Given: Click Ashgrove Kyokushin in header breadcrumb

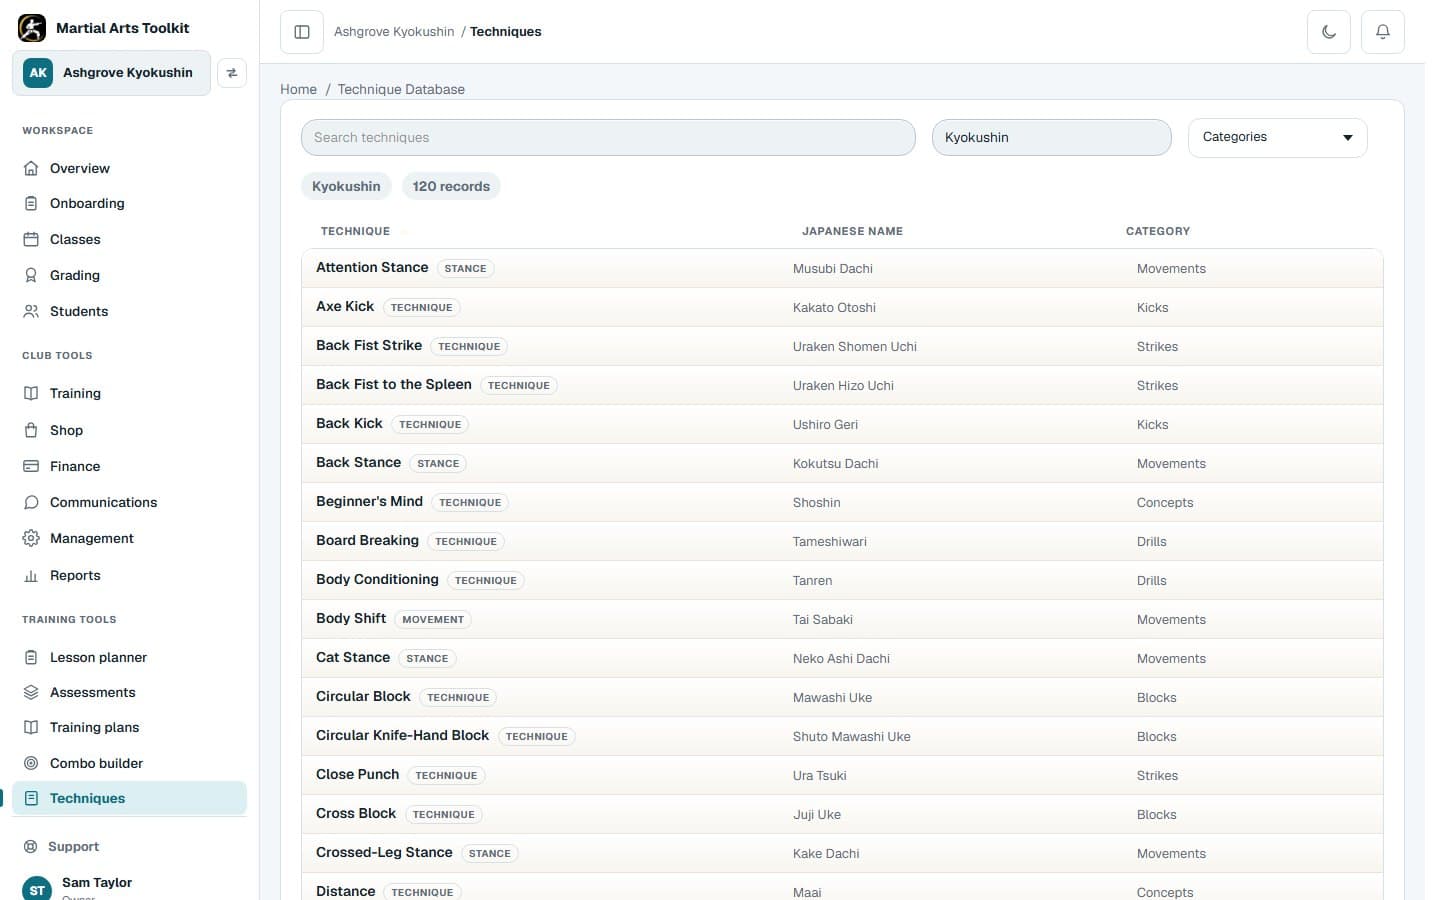Looking at the screenshot, I should tap(394, 32).
